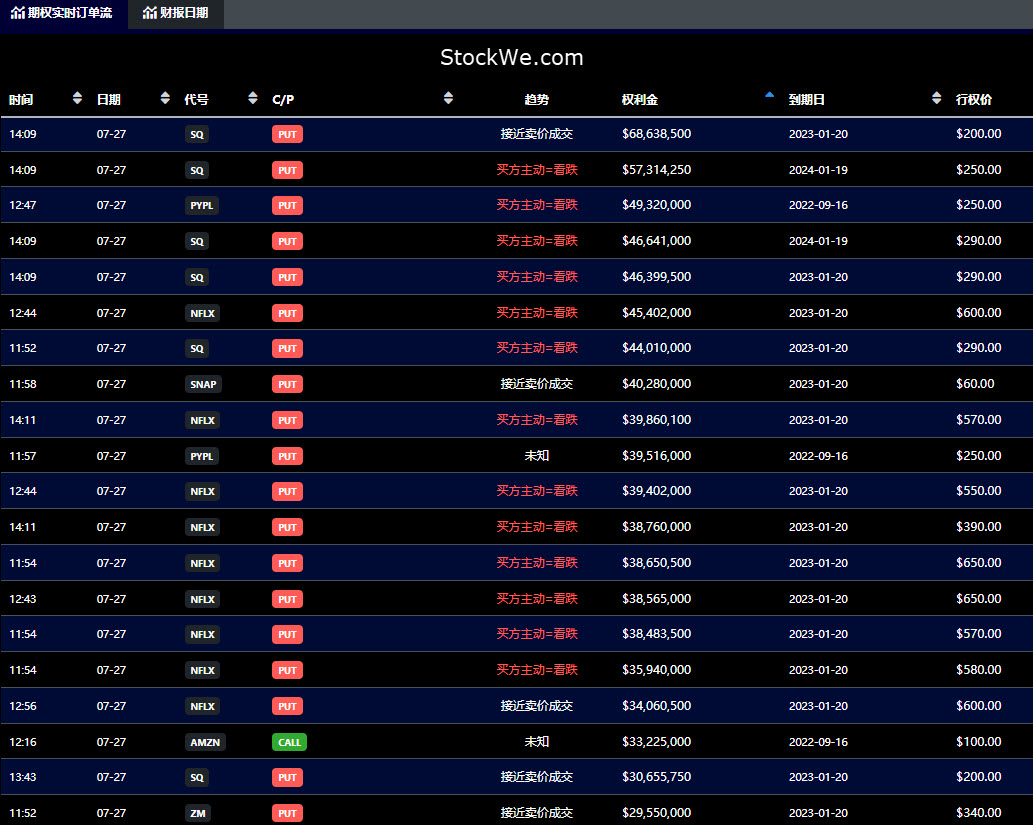Click the strike price $60.00
The image size is (1033, 825).
975,384
